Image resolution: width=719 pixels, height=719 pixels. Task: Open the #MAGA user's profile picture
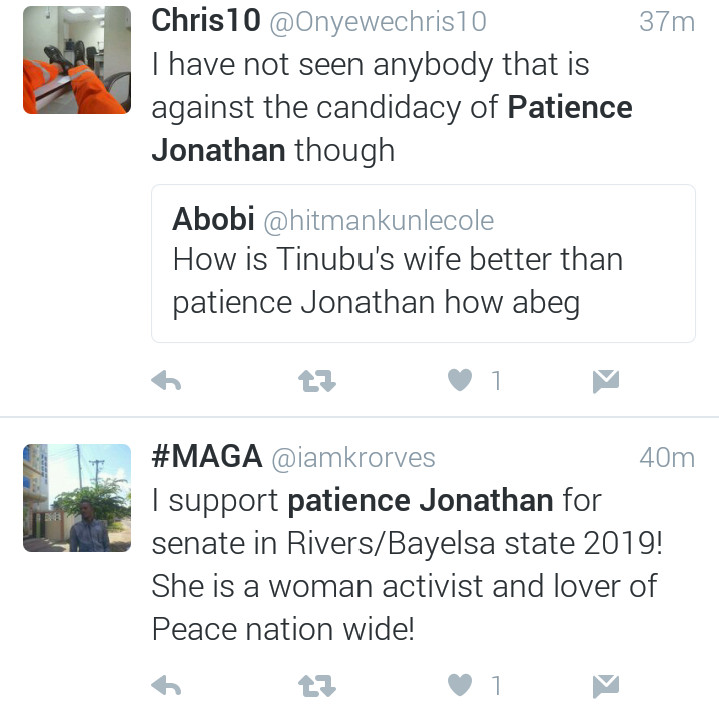tap(77, 498)
